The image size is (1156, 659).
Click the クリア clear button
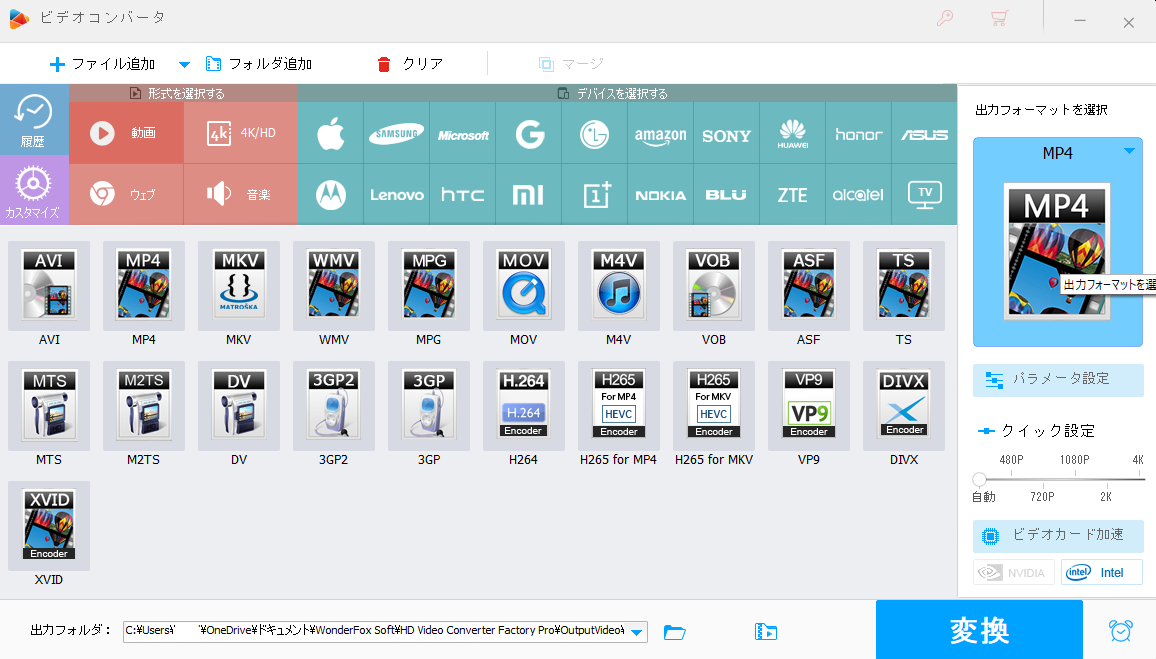tap(410, 64)
